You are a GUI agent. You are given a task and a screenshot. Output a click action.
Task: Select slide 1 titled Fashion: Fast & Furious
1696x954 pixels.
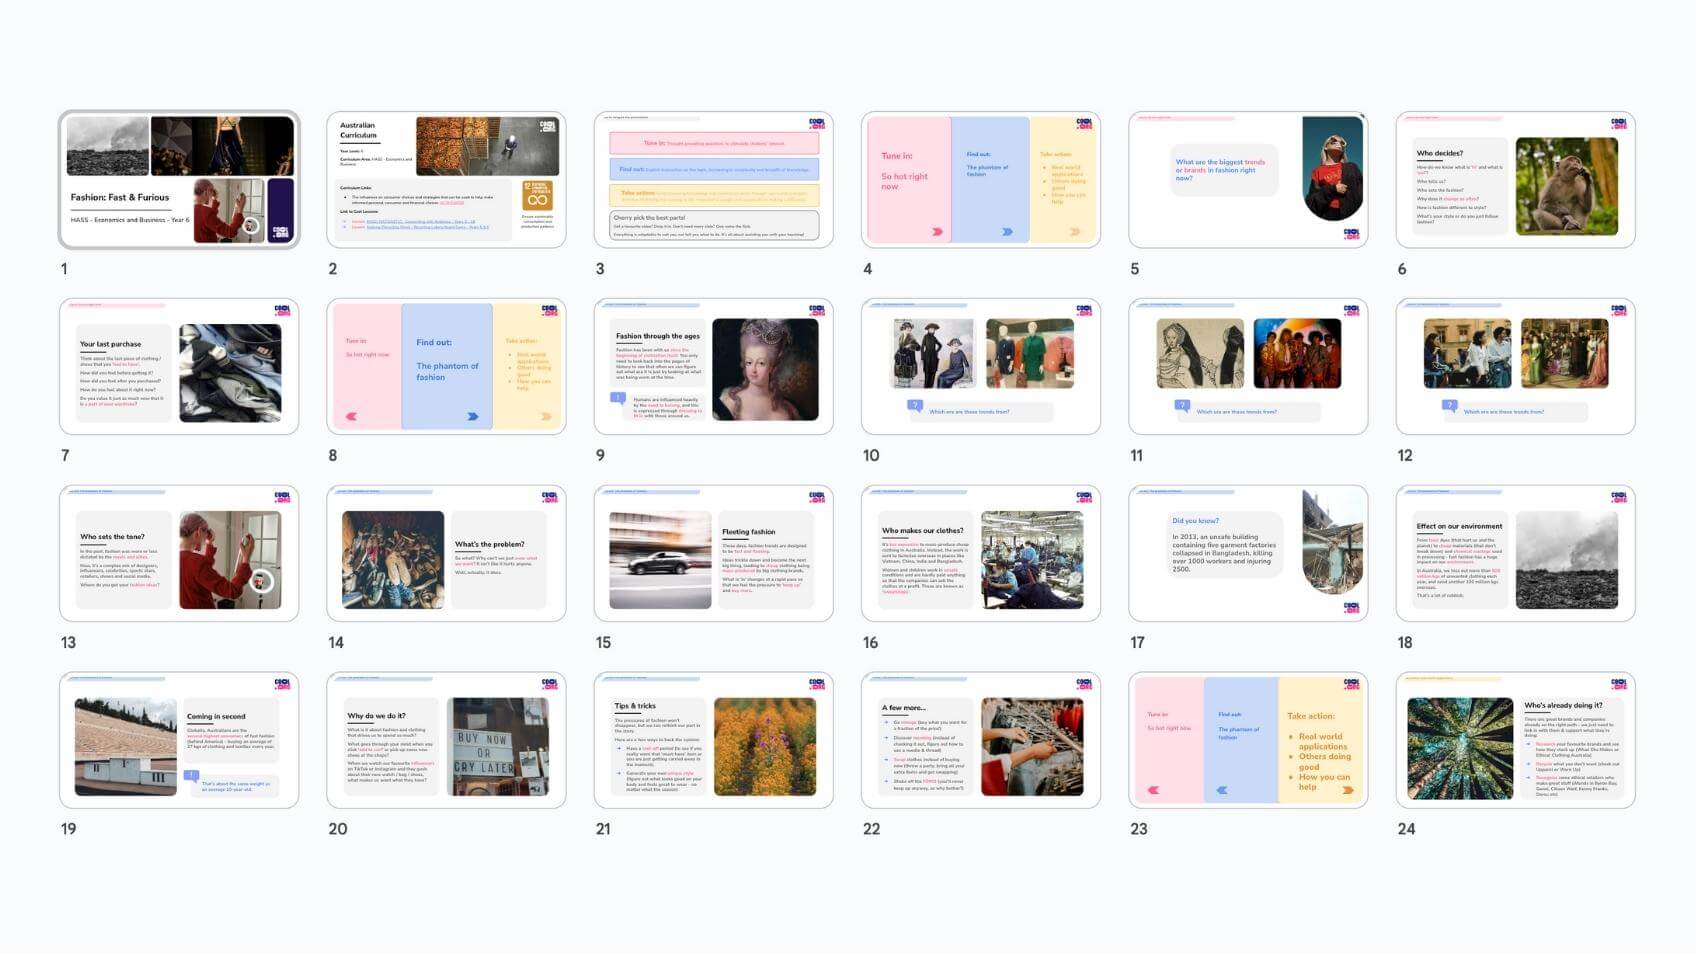(x=179, y=180)
